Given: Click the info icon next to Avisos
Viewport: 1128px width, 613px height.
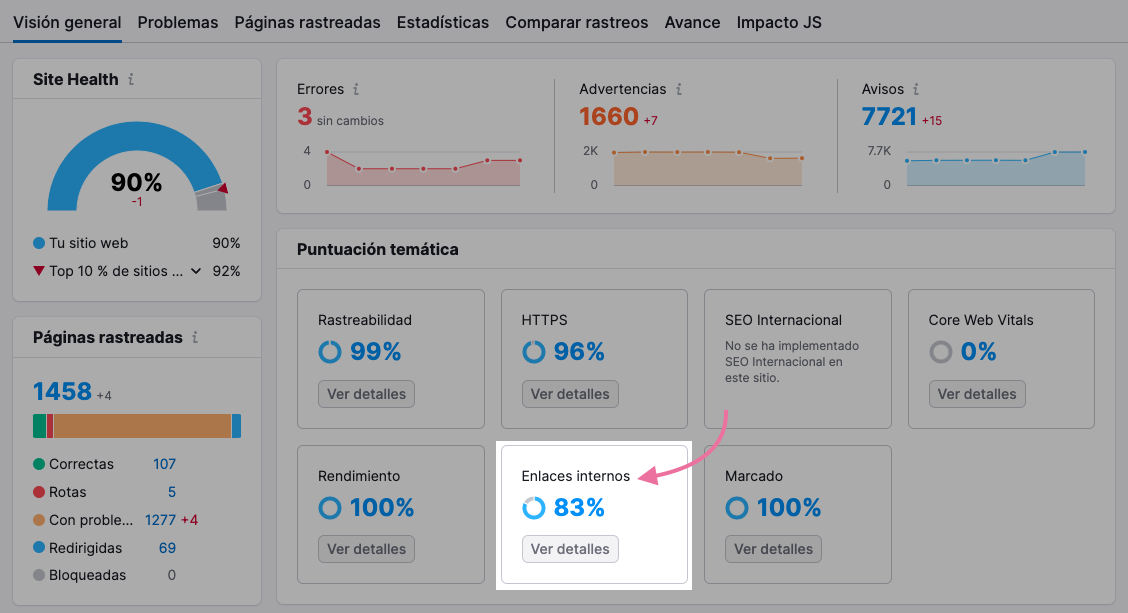Looking at the screenshot, I should coord(918,89).
